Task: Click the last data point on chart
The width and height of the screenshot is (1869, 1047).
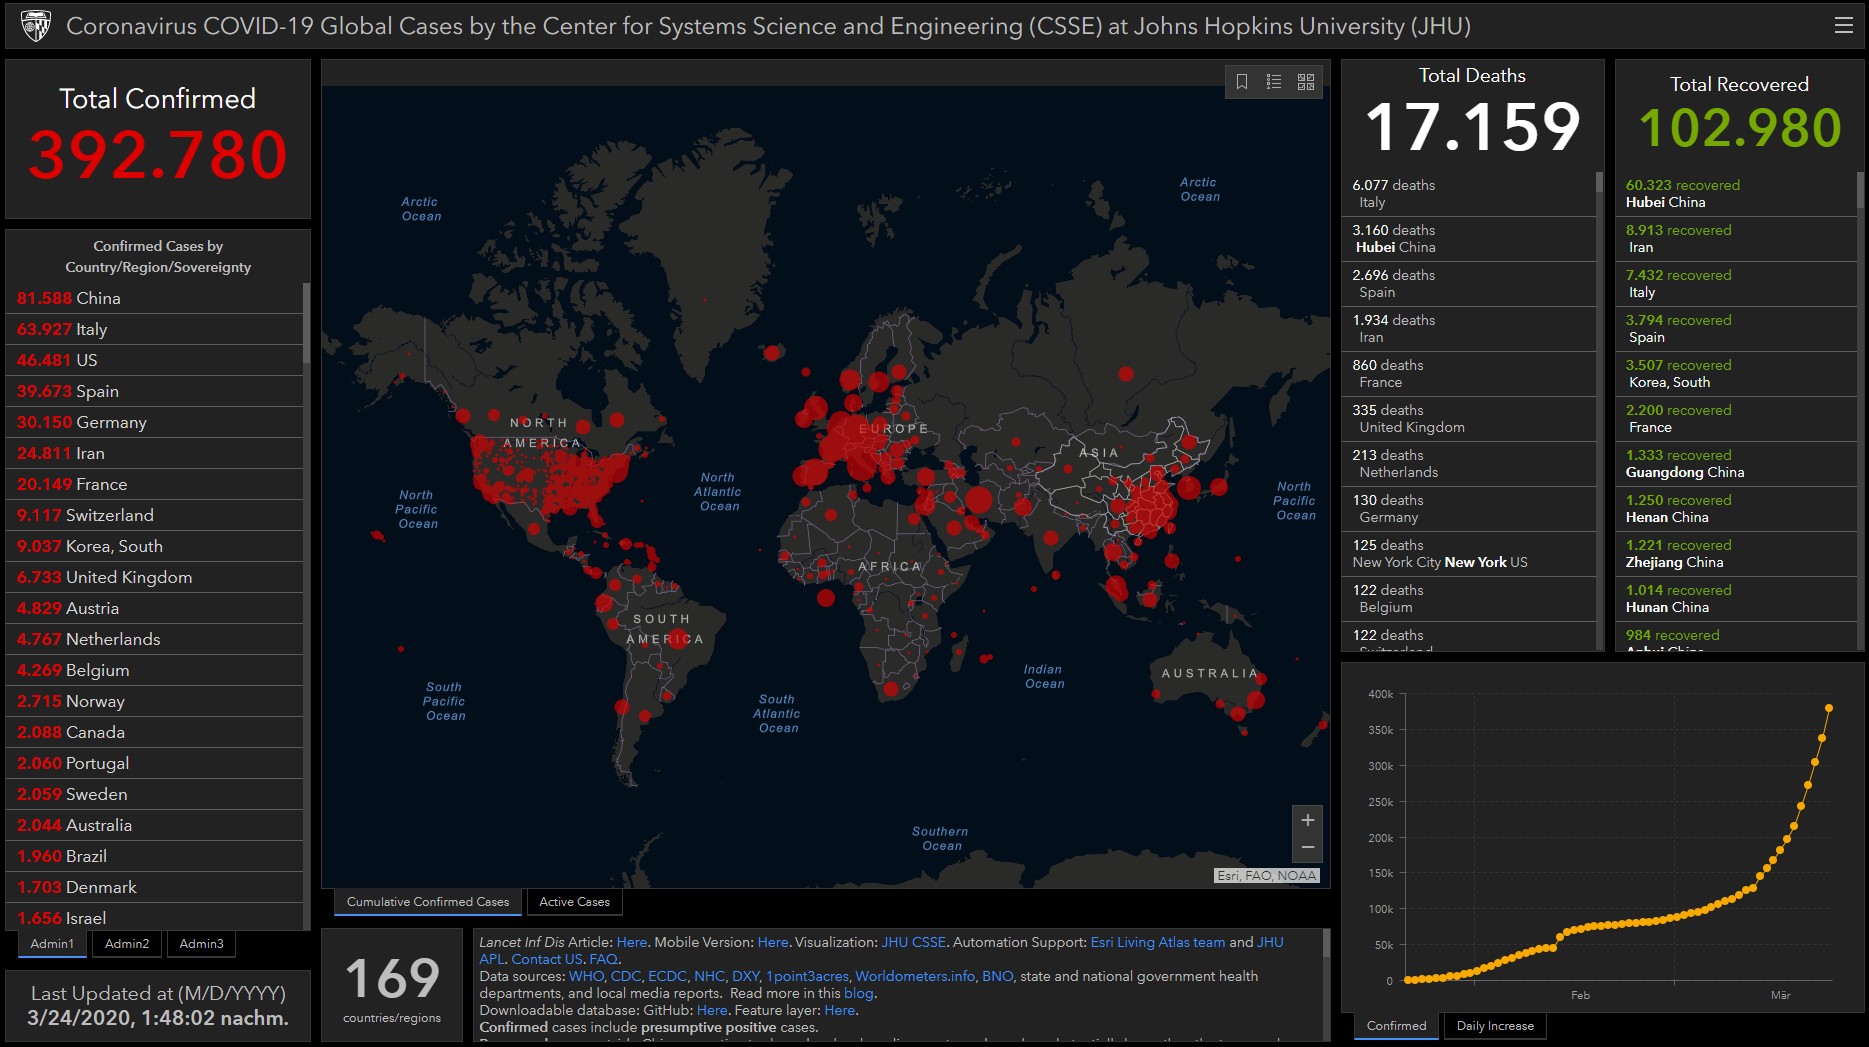Action: 1829,708
